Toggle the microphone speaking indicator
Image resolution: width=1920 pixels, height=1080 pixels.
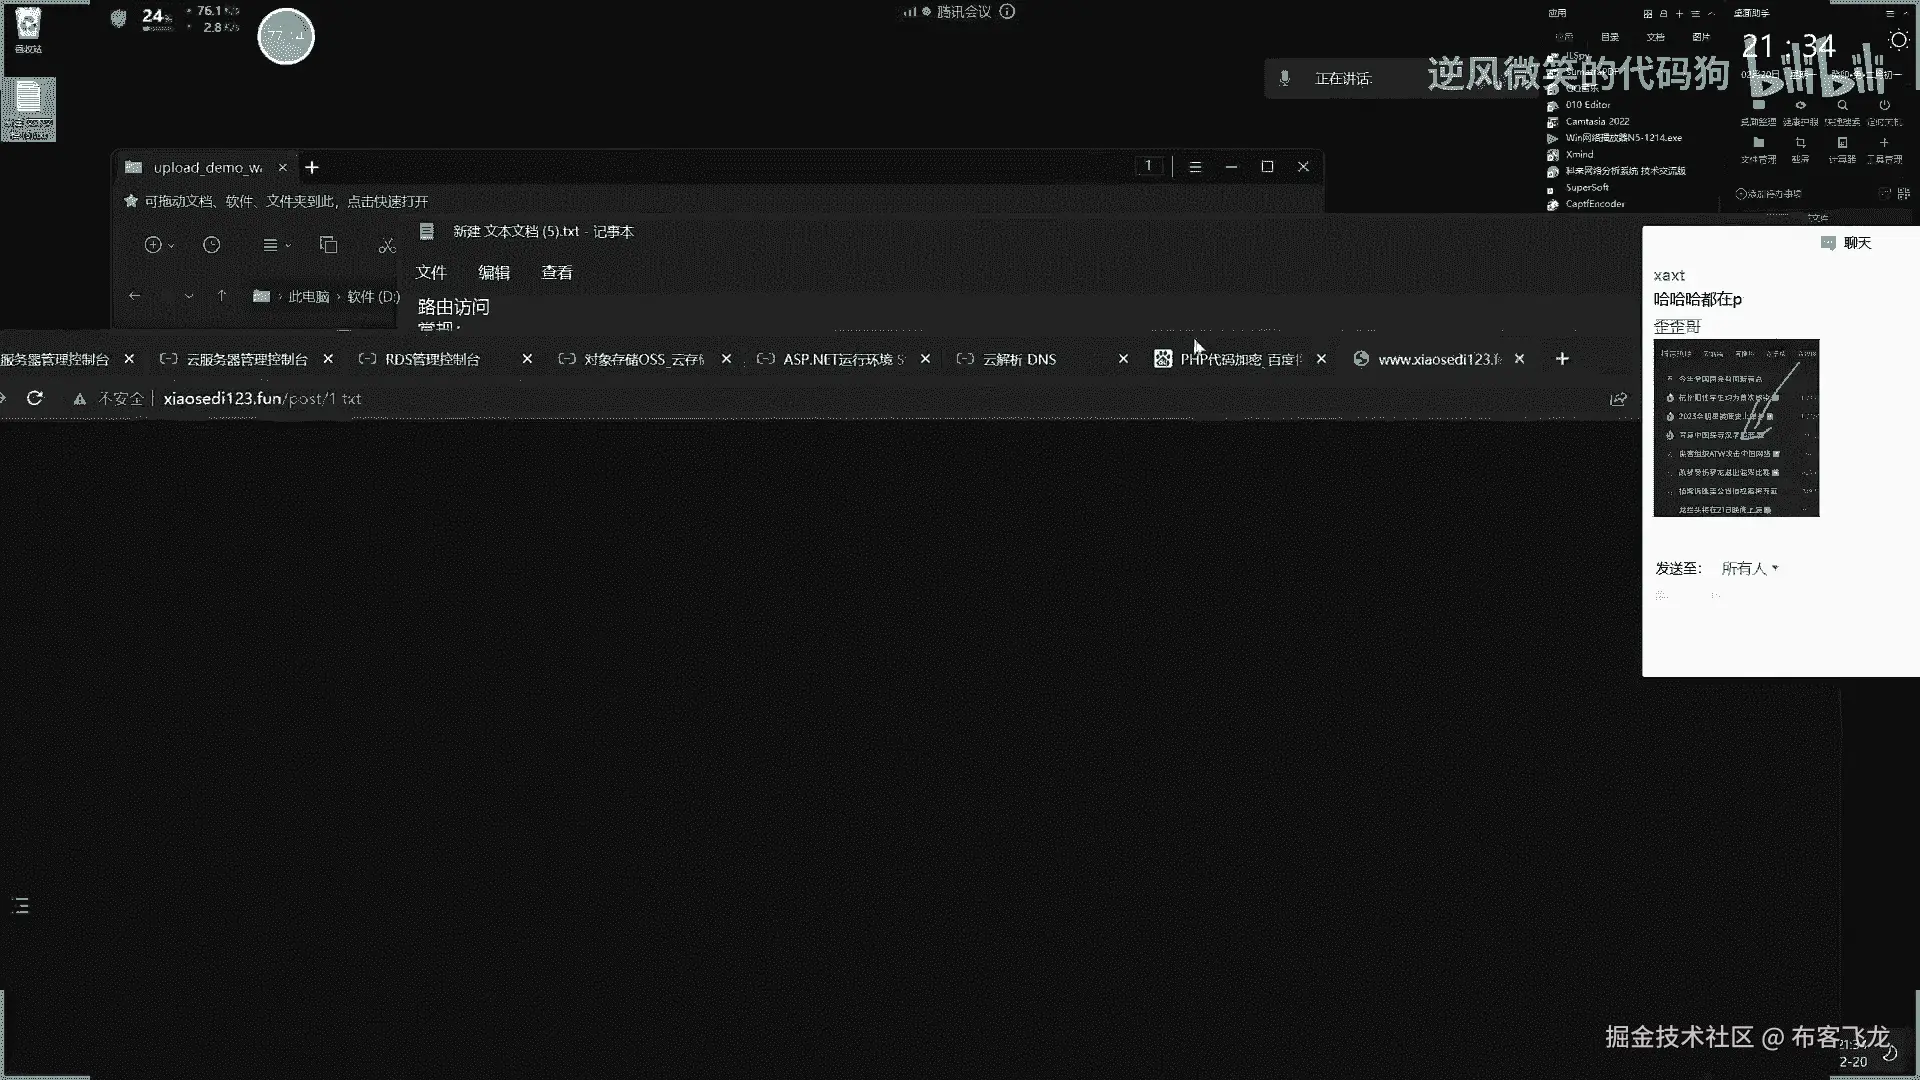tap(1285, 78)
